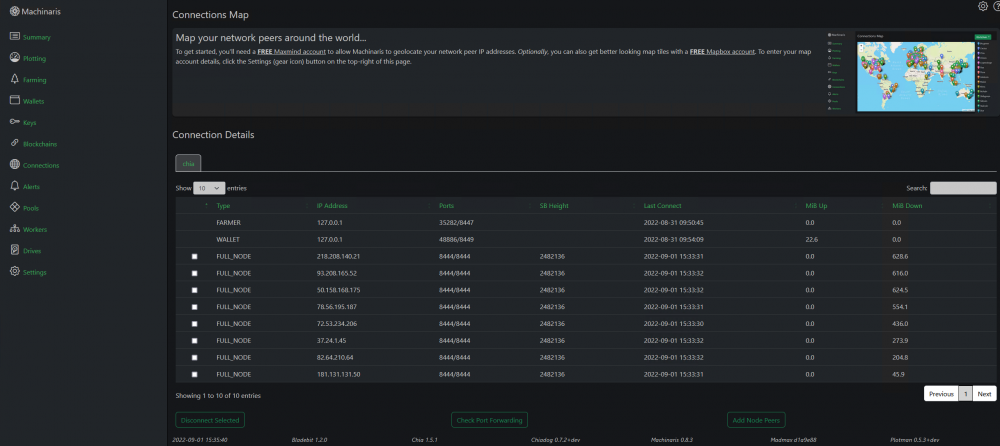Screen dimensions: 1000x446
Task: Open the FREE Maxmind account link
Action: click(x=291, y=51)
